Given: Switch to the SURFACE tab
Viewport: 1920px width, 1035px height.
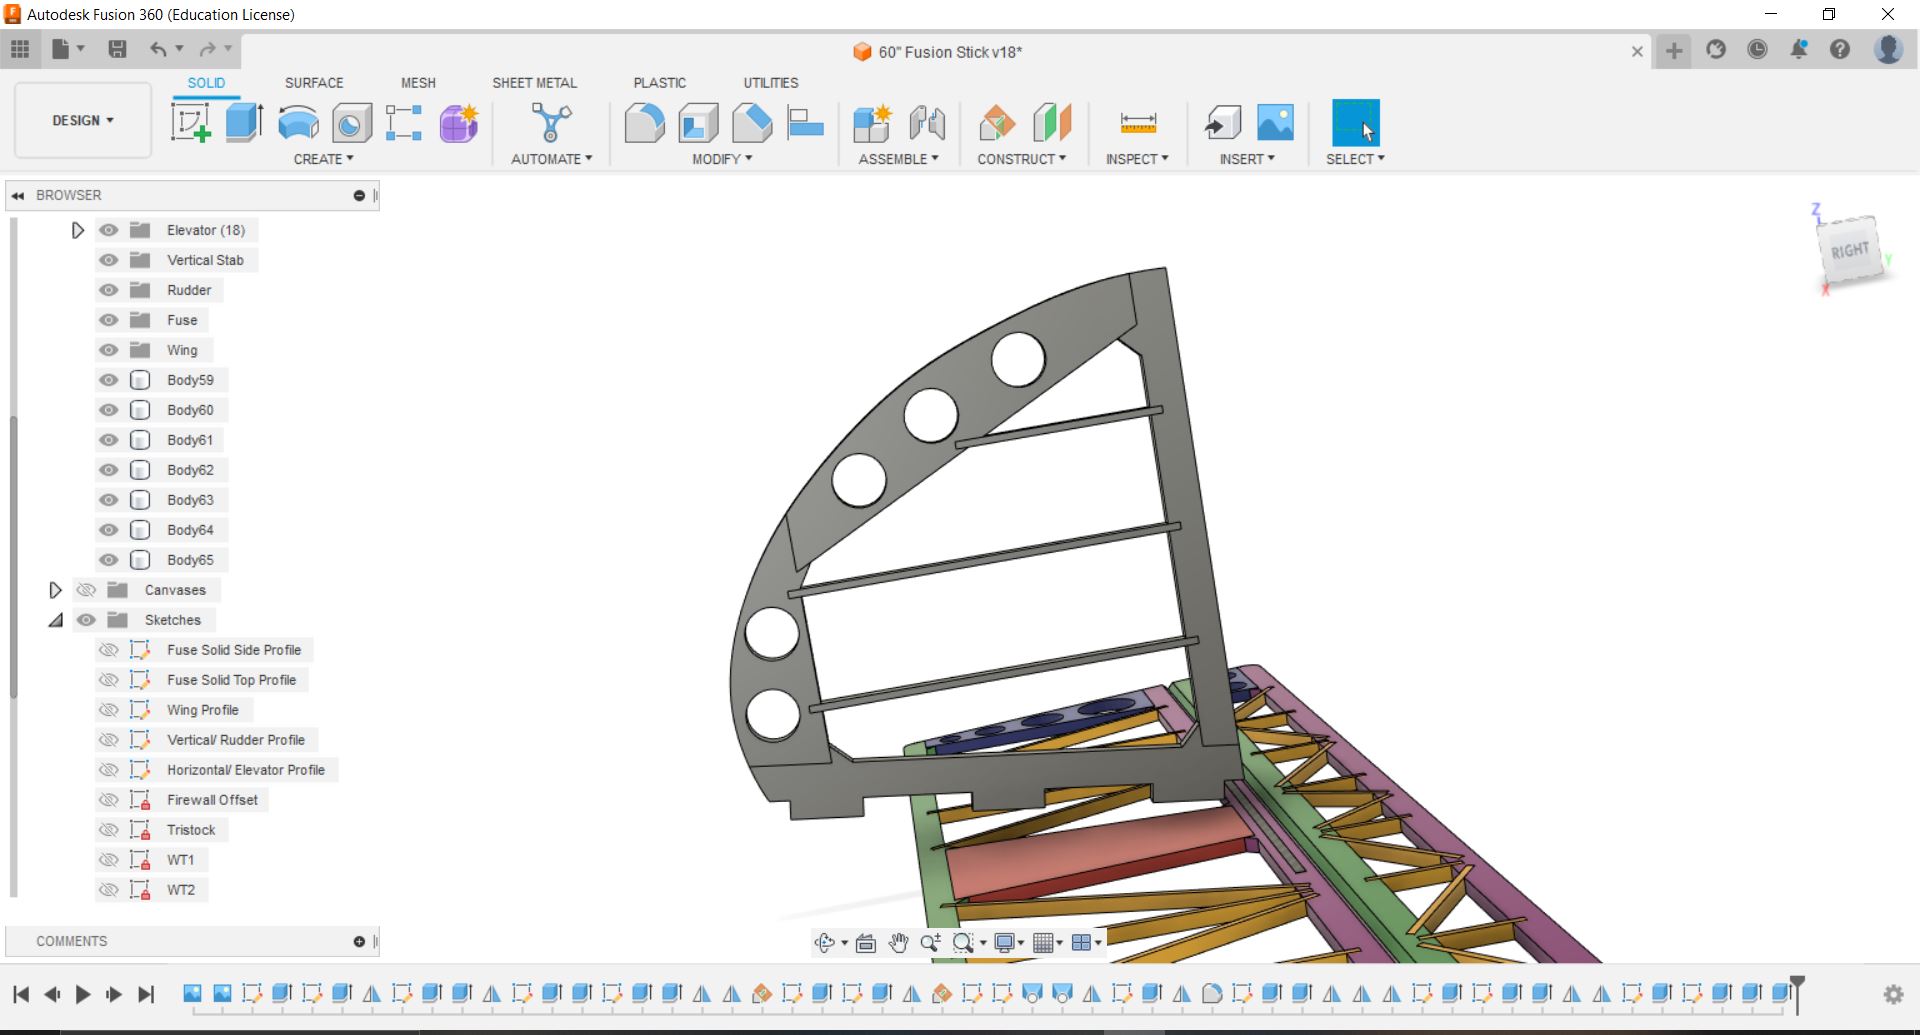Looking at the screenshot, I should click(x=313, y=83).
